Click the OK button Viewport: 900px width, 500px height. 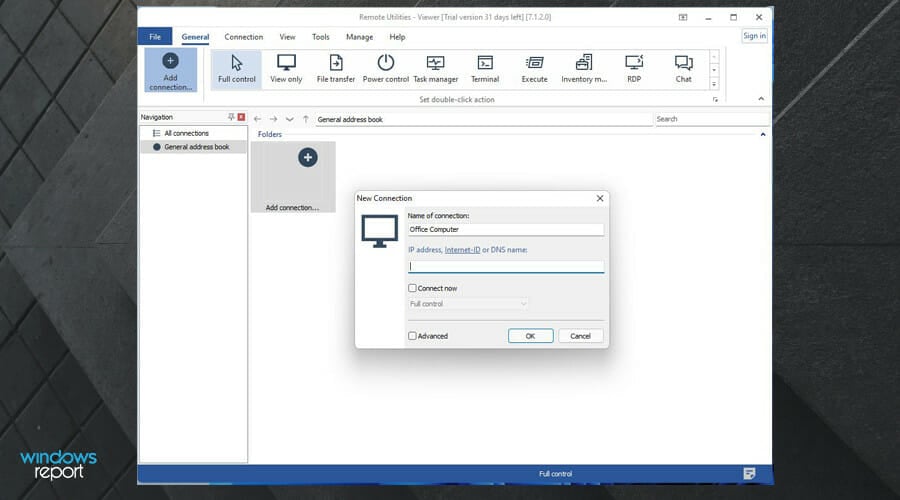tap(530, 336)
